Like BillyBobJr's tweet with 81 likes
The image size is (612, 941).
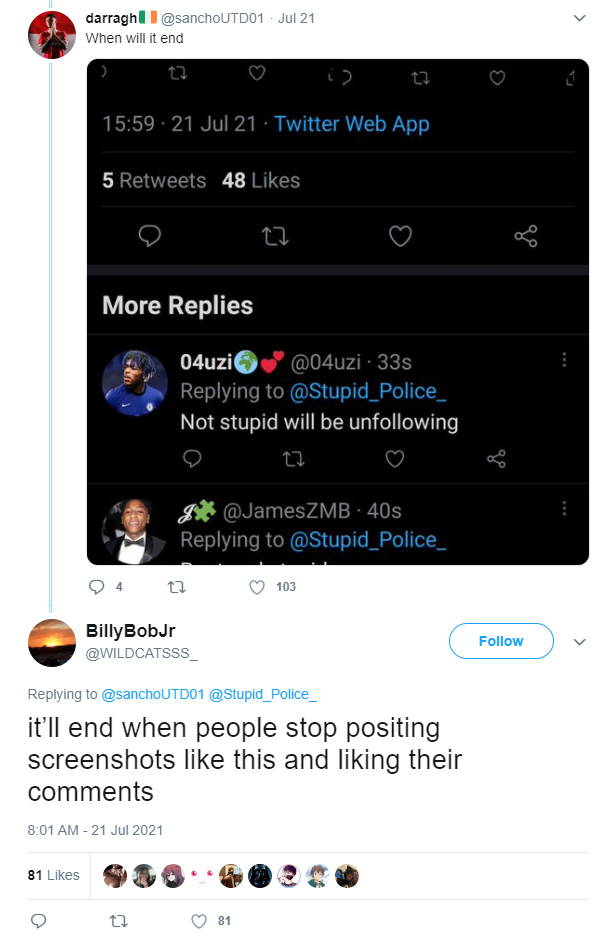[199, 921]
